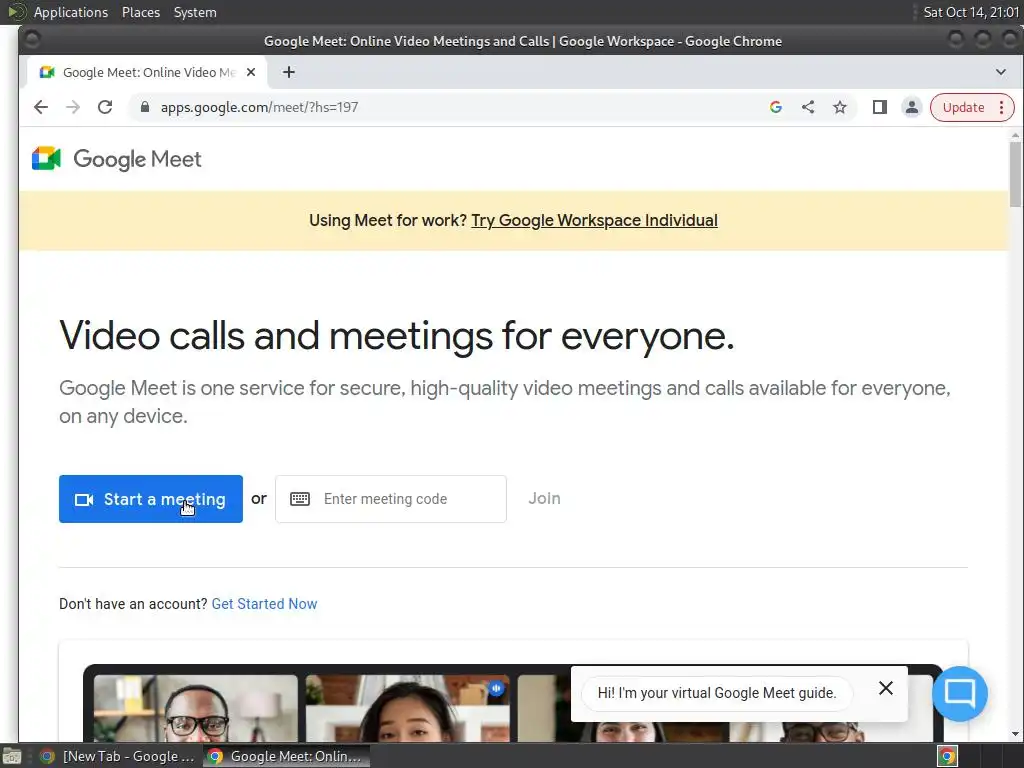Open the Chrome side panel
The height and width of the screenshot is (768, 1024).
880,107
